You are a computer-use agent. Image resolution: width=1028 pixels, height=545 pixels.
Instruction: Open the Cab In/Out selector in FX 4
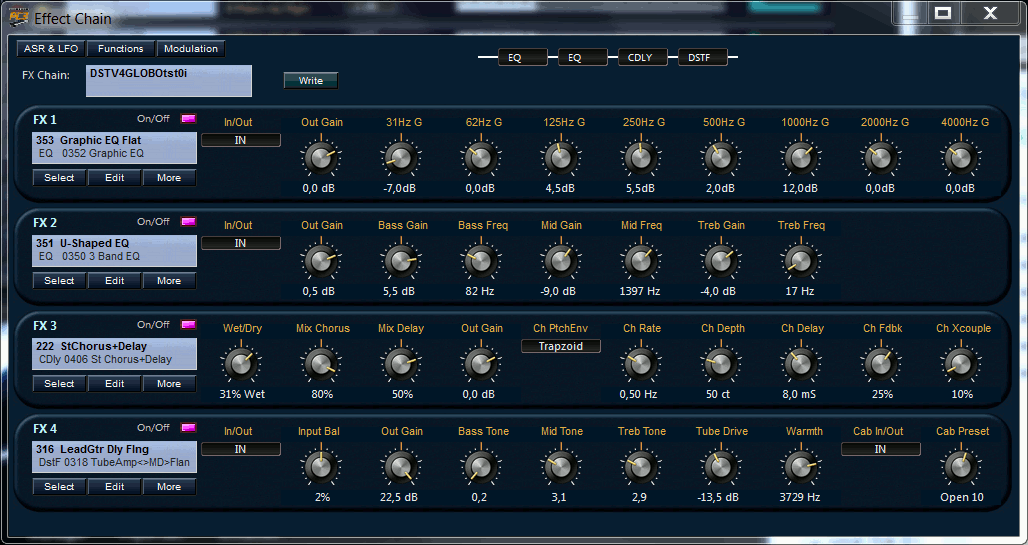pos(880,449)
